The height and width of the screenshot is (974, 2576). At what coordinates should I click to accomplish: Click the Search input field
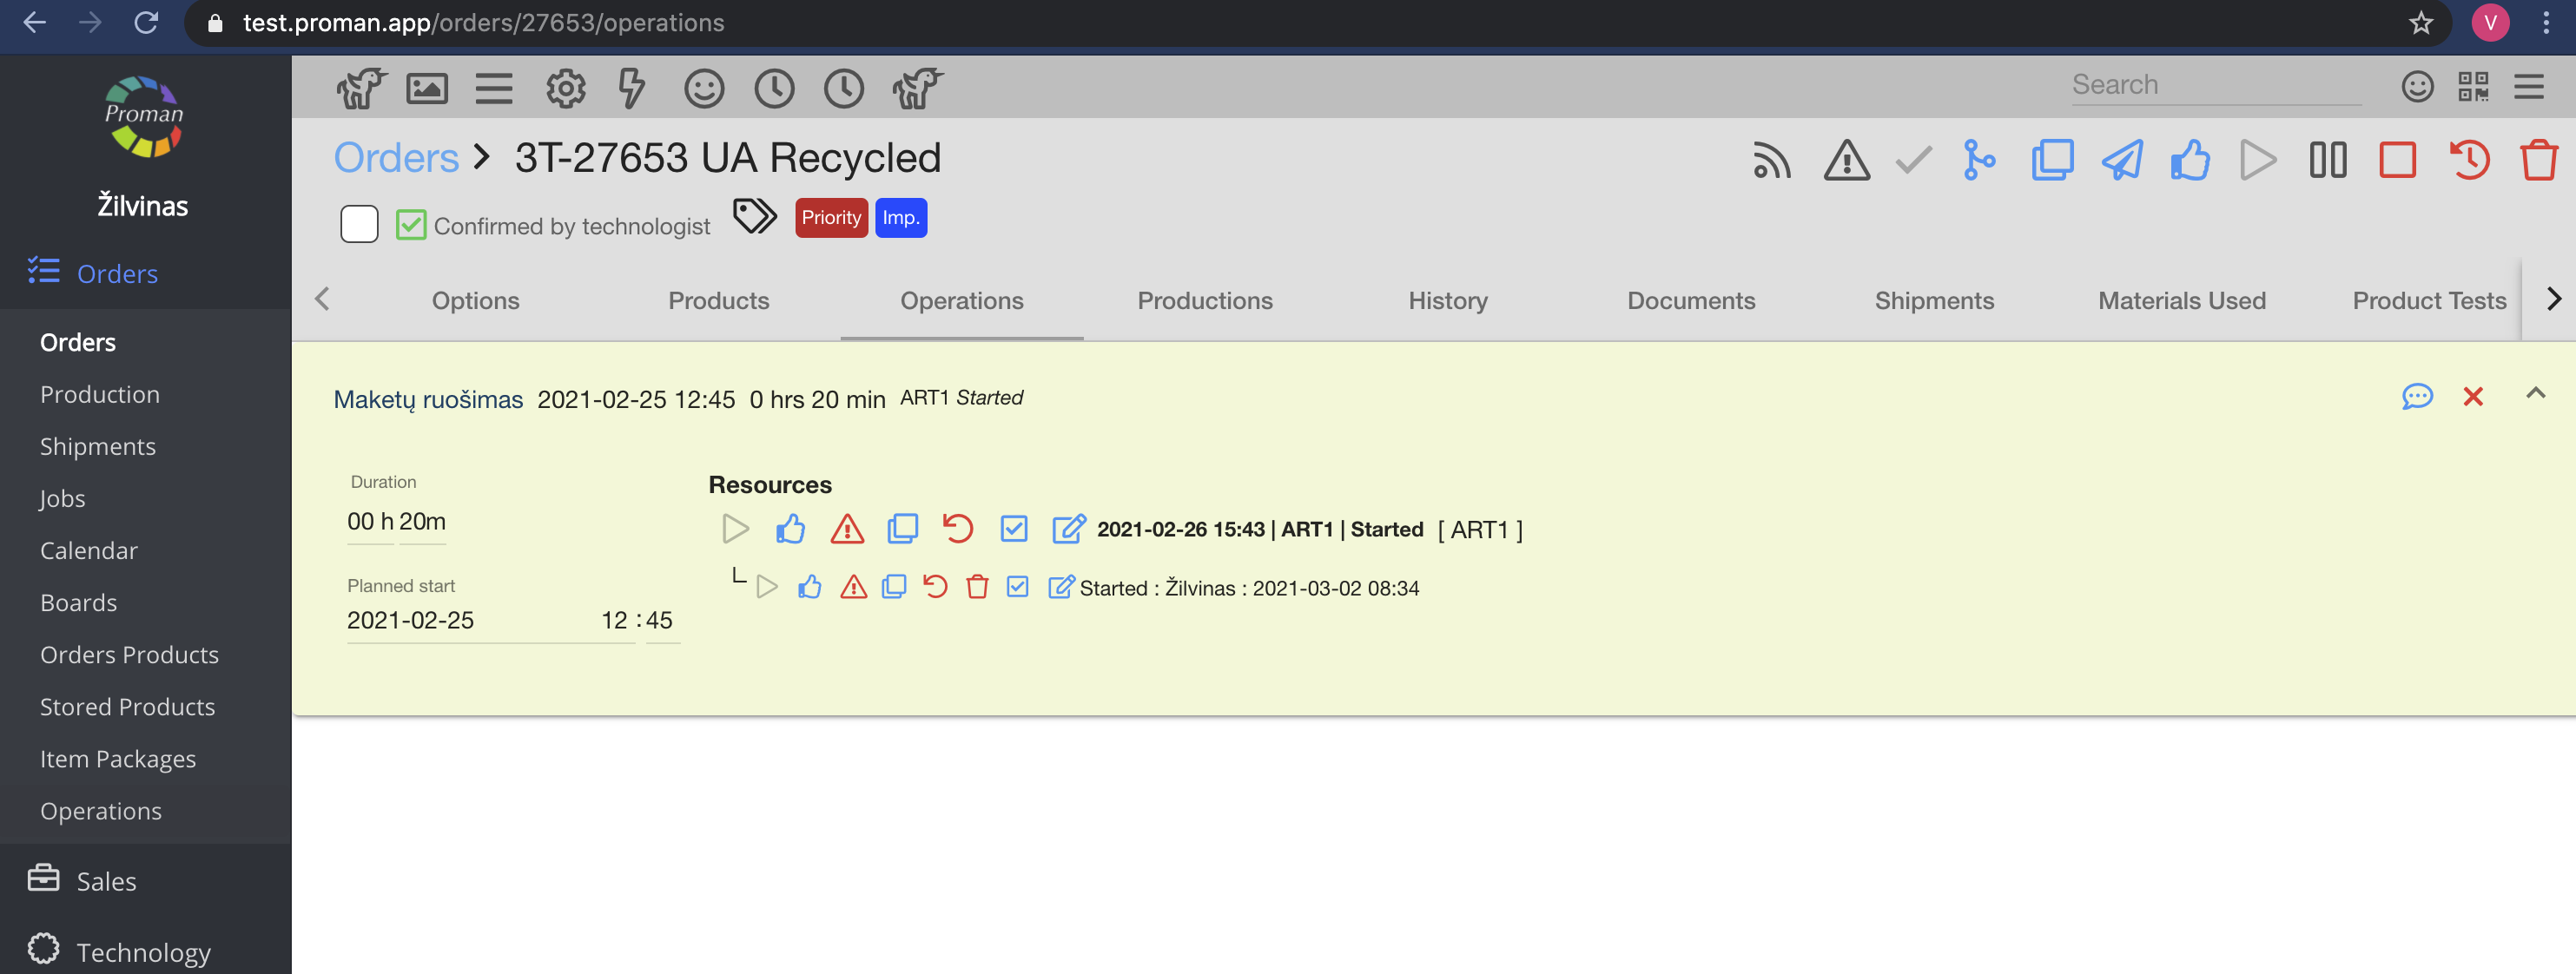tap(2214, 85)
